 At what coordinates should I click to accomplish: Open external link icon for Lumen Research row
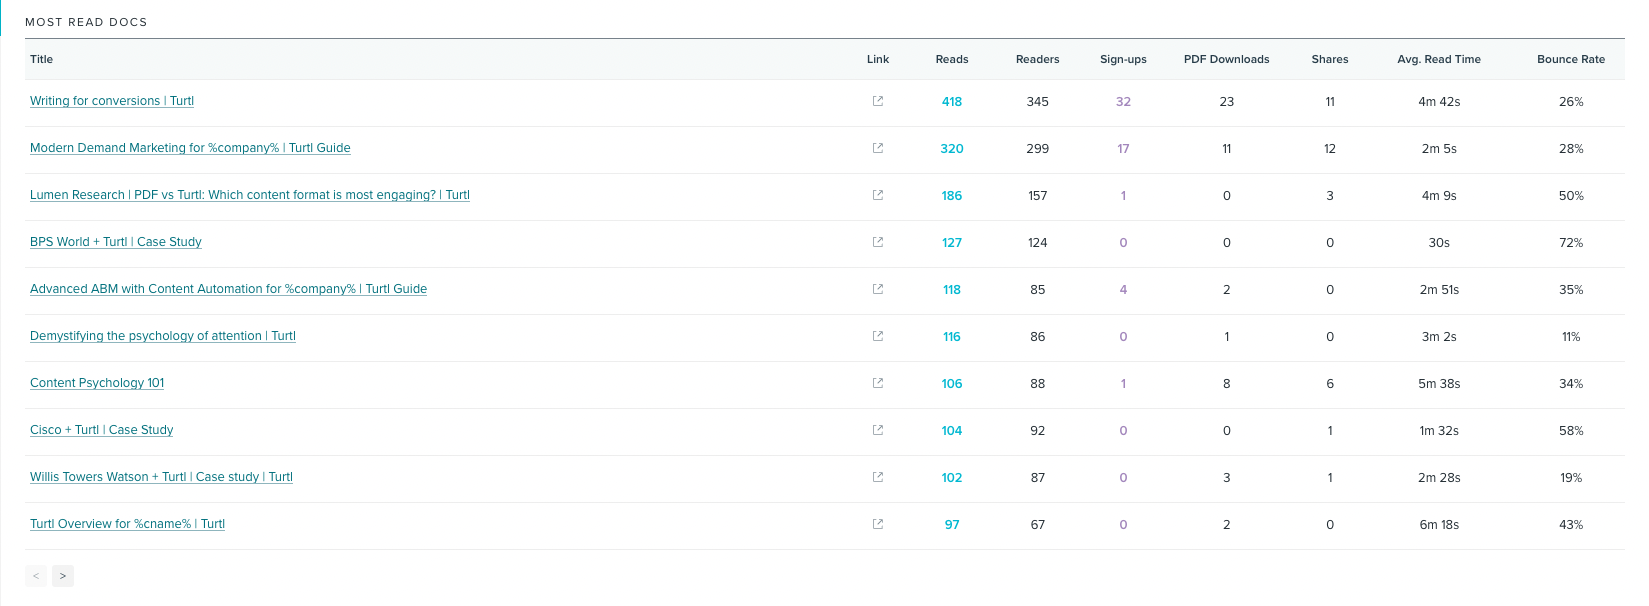[878, 195]
